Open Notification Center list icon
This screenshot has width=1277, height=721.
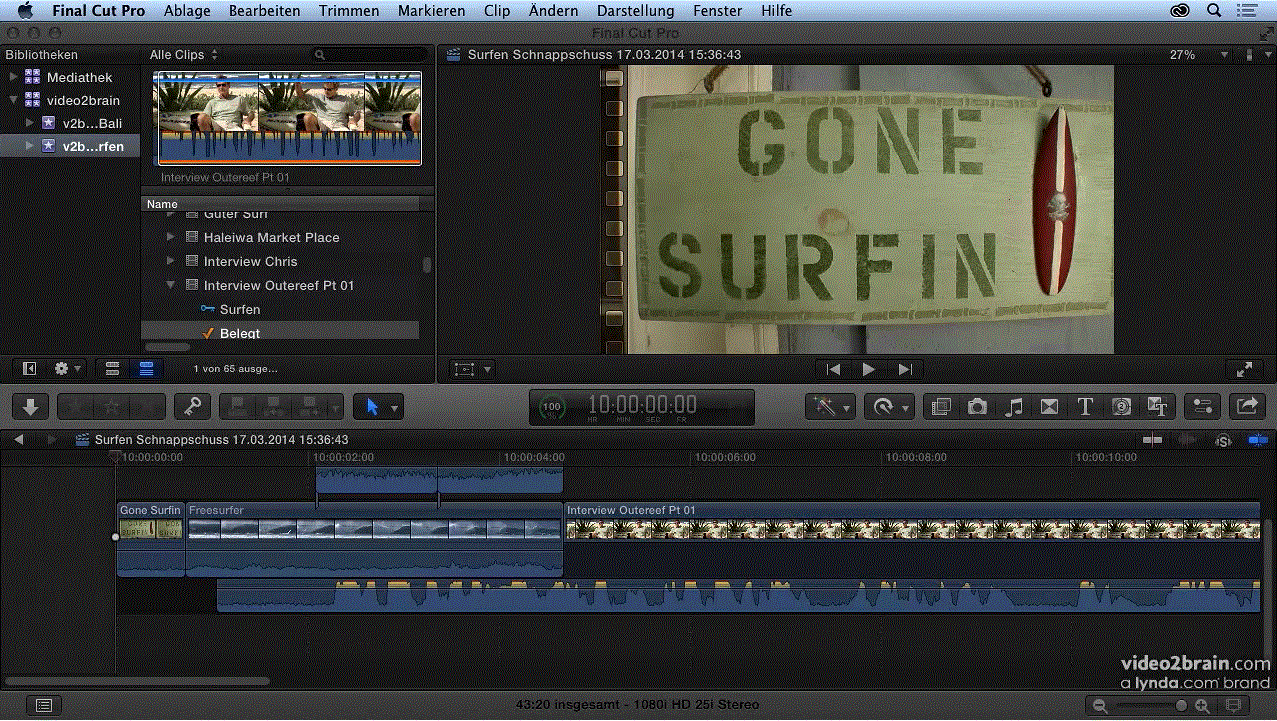click(x=1246, y=11)
